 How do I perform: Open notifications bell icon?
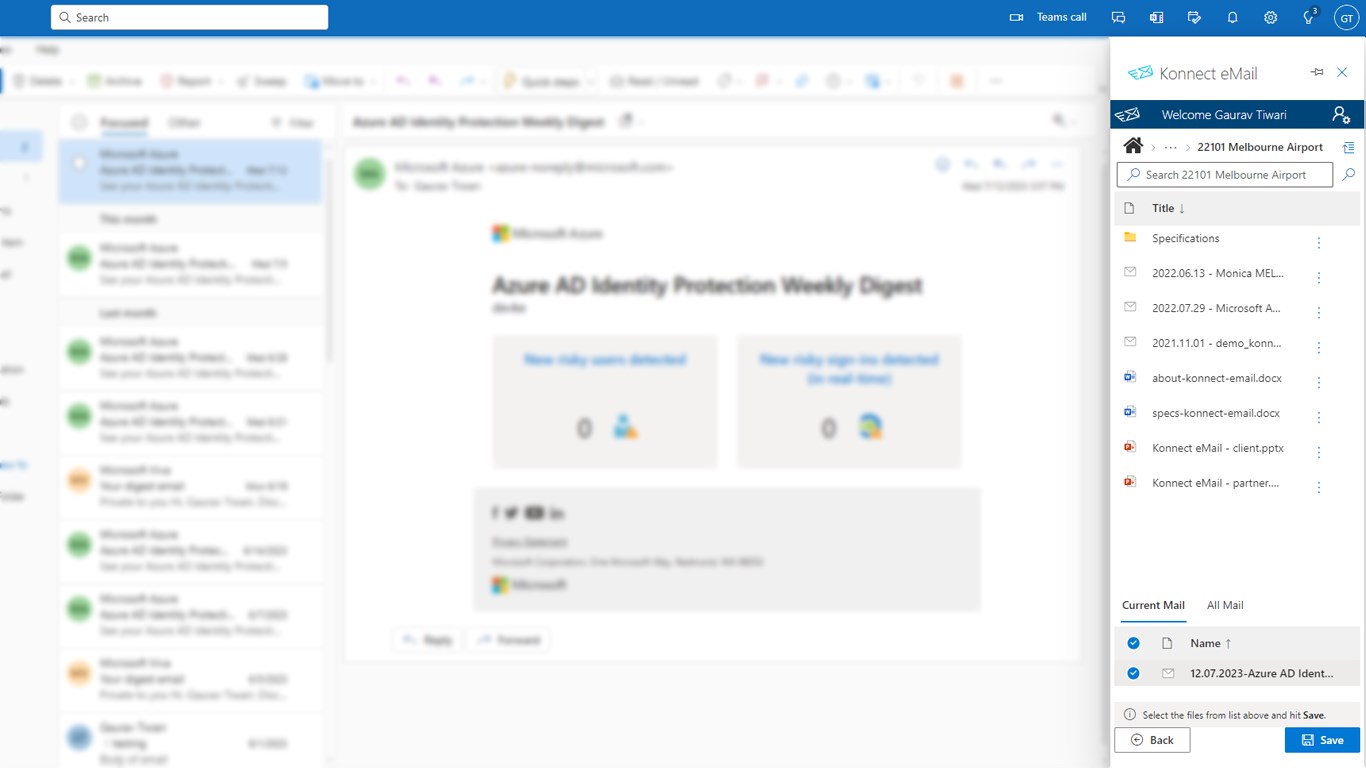click(1232, 17)
